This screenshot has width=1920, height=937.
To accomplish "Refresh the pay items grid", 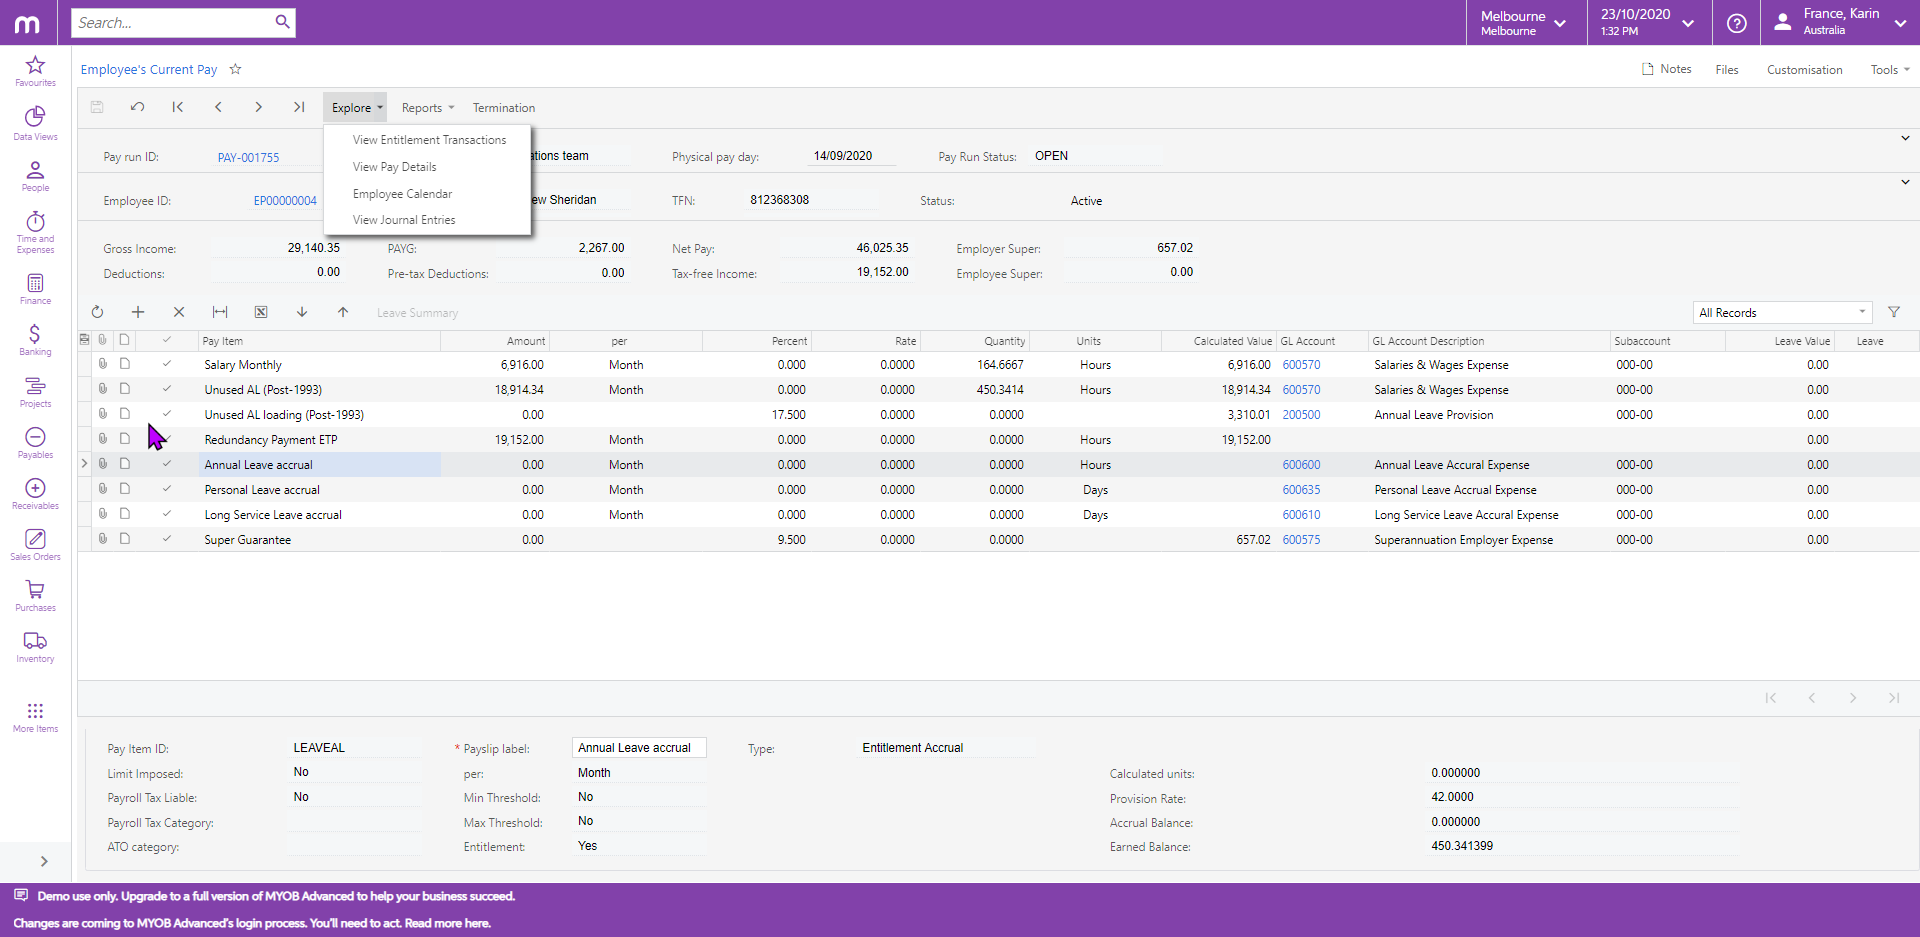I will 97,312.
